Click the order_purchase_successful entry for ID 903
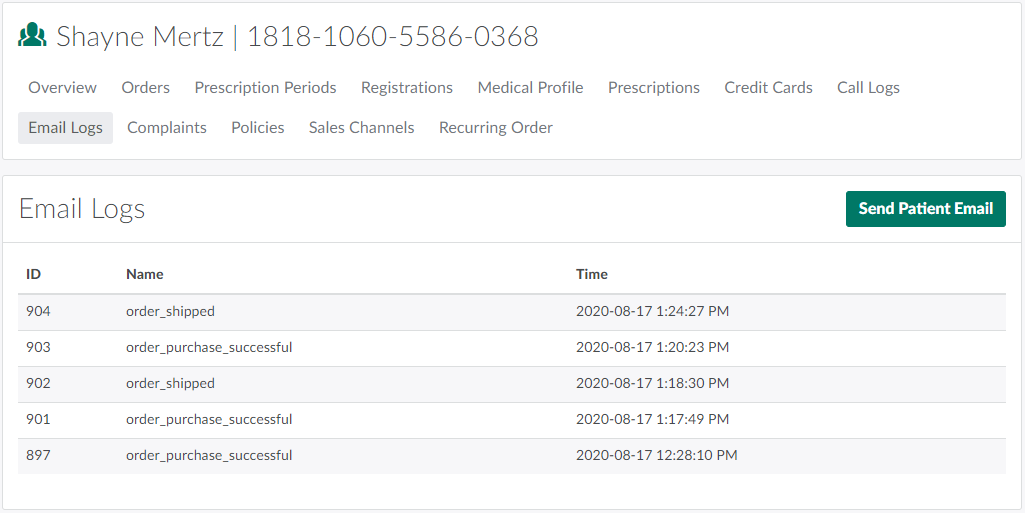 coord(209,348)
